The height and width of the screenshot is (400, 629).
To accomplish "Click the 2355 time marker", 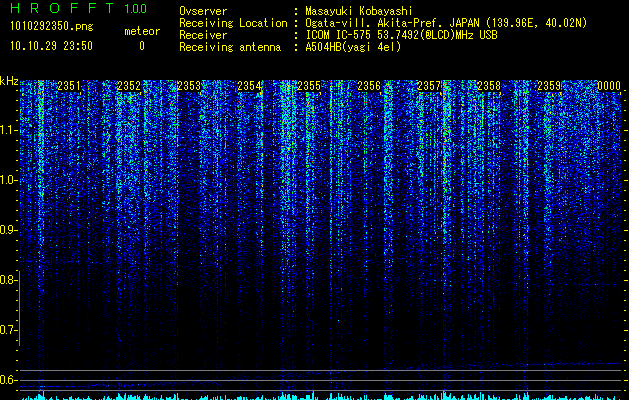I will [x=309, y=86].
